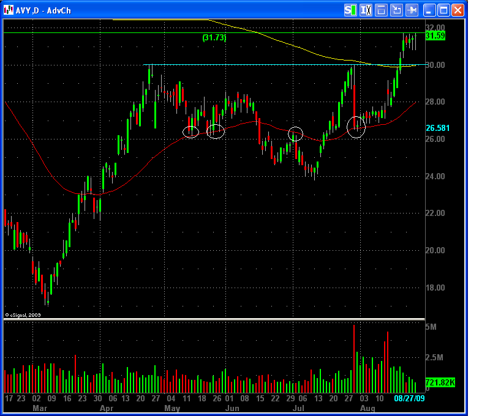
Task: Click the '18' date tick label
Action: pyautogui.click(x=202, y=398)
